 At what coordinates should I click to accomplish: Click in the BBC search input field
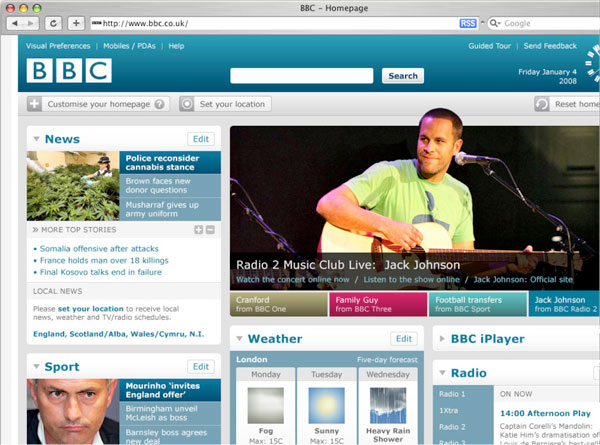[x=302, y=75]
